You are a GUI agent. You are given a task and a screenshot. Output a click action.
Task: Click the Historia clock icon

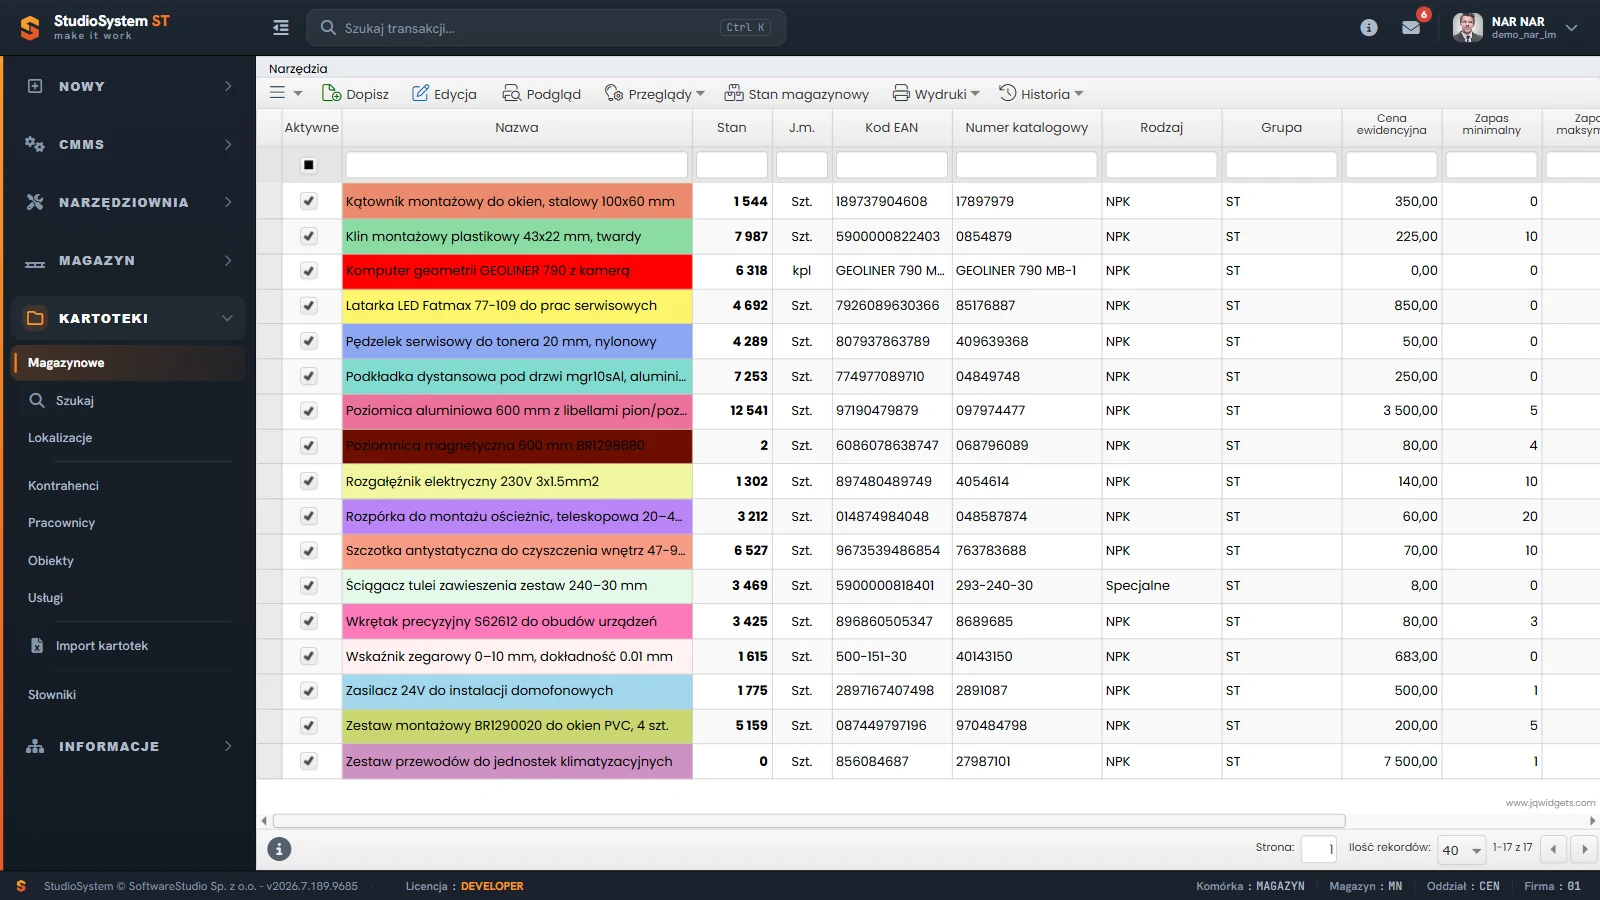1008,93
